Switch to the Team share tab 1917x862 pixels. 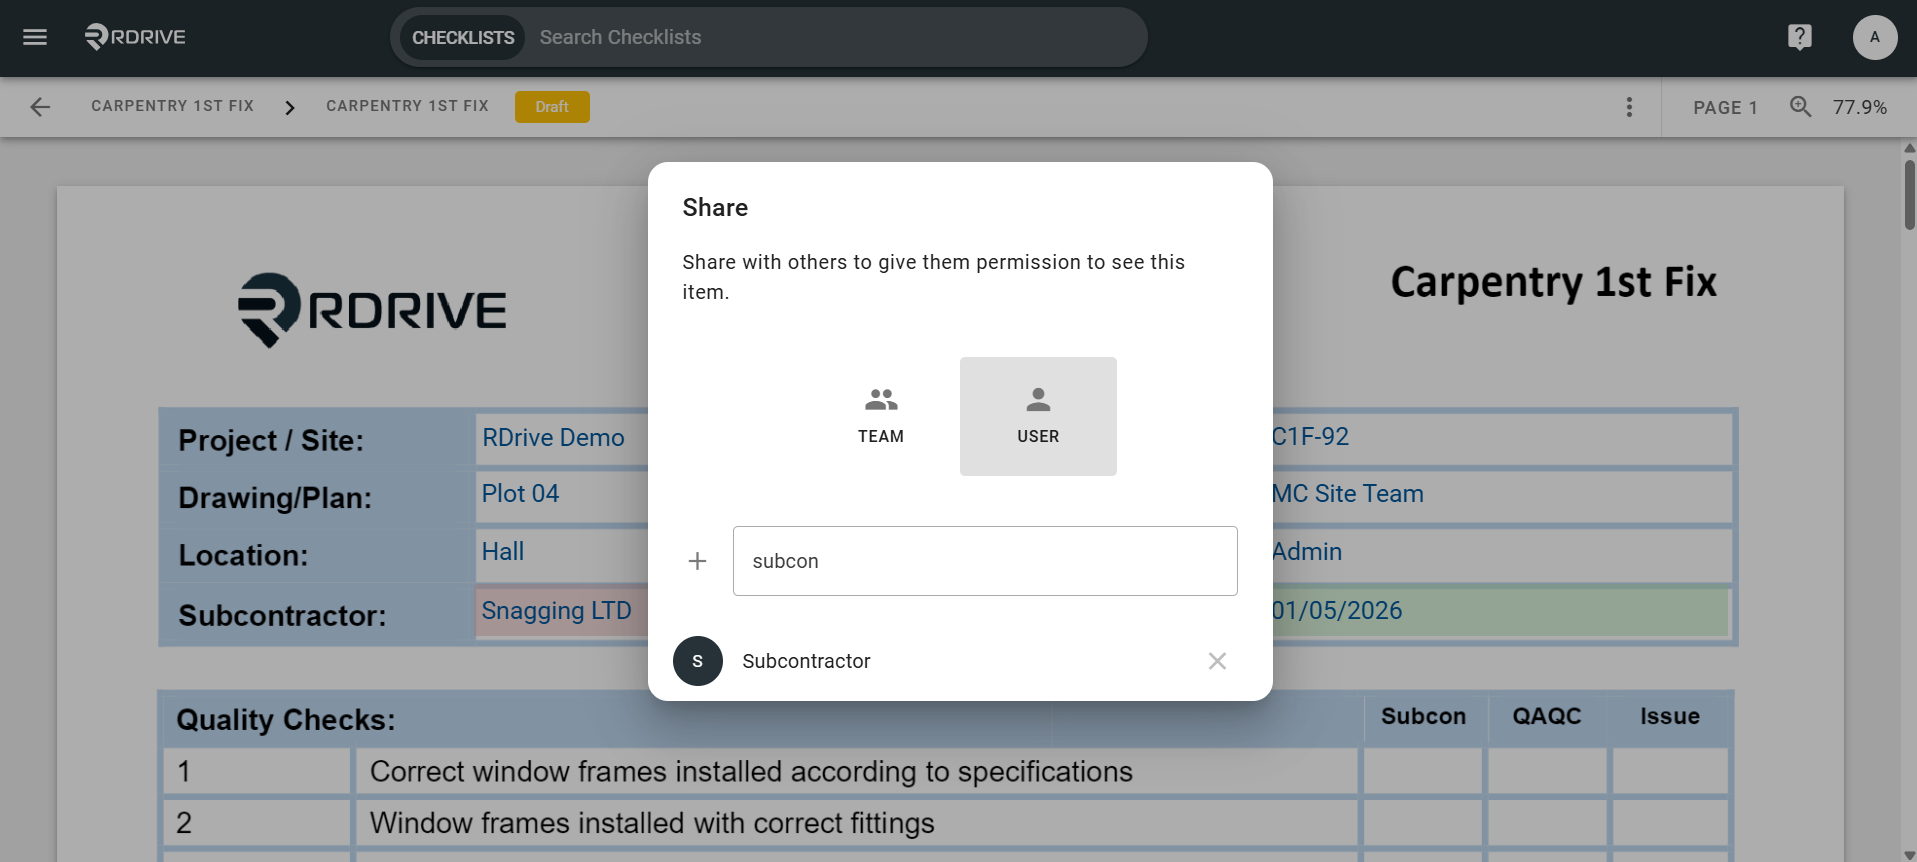click(x=881, y=416)
